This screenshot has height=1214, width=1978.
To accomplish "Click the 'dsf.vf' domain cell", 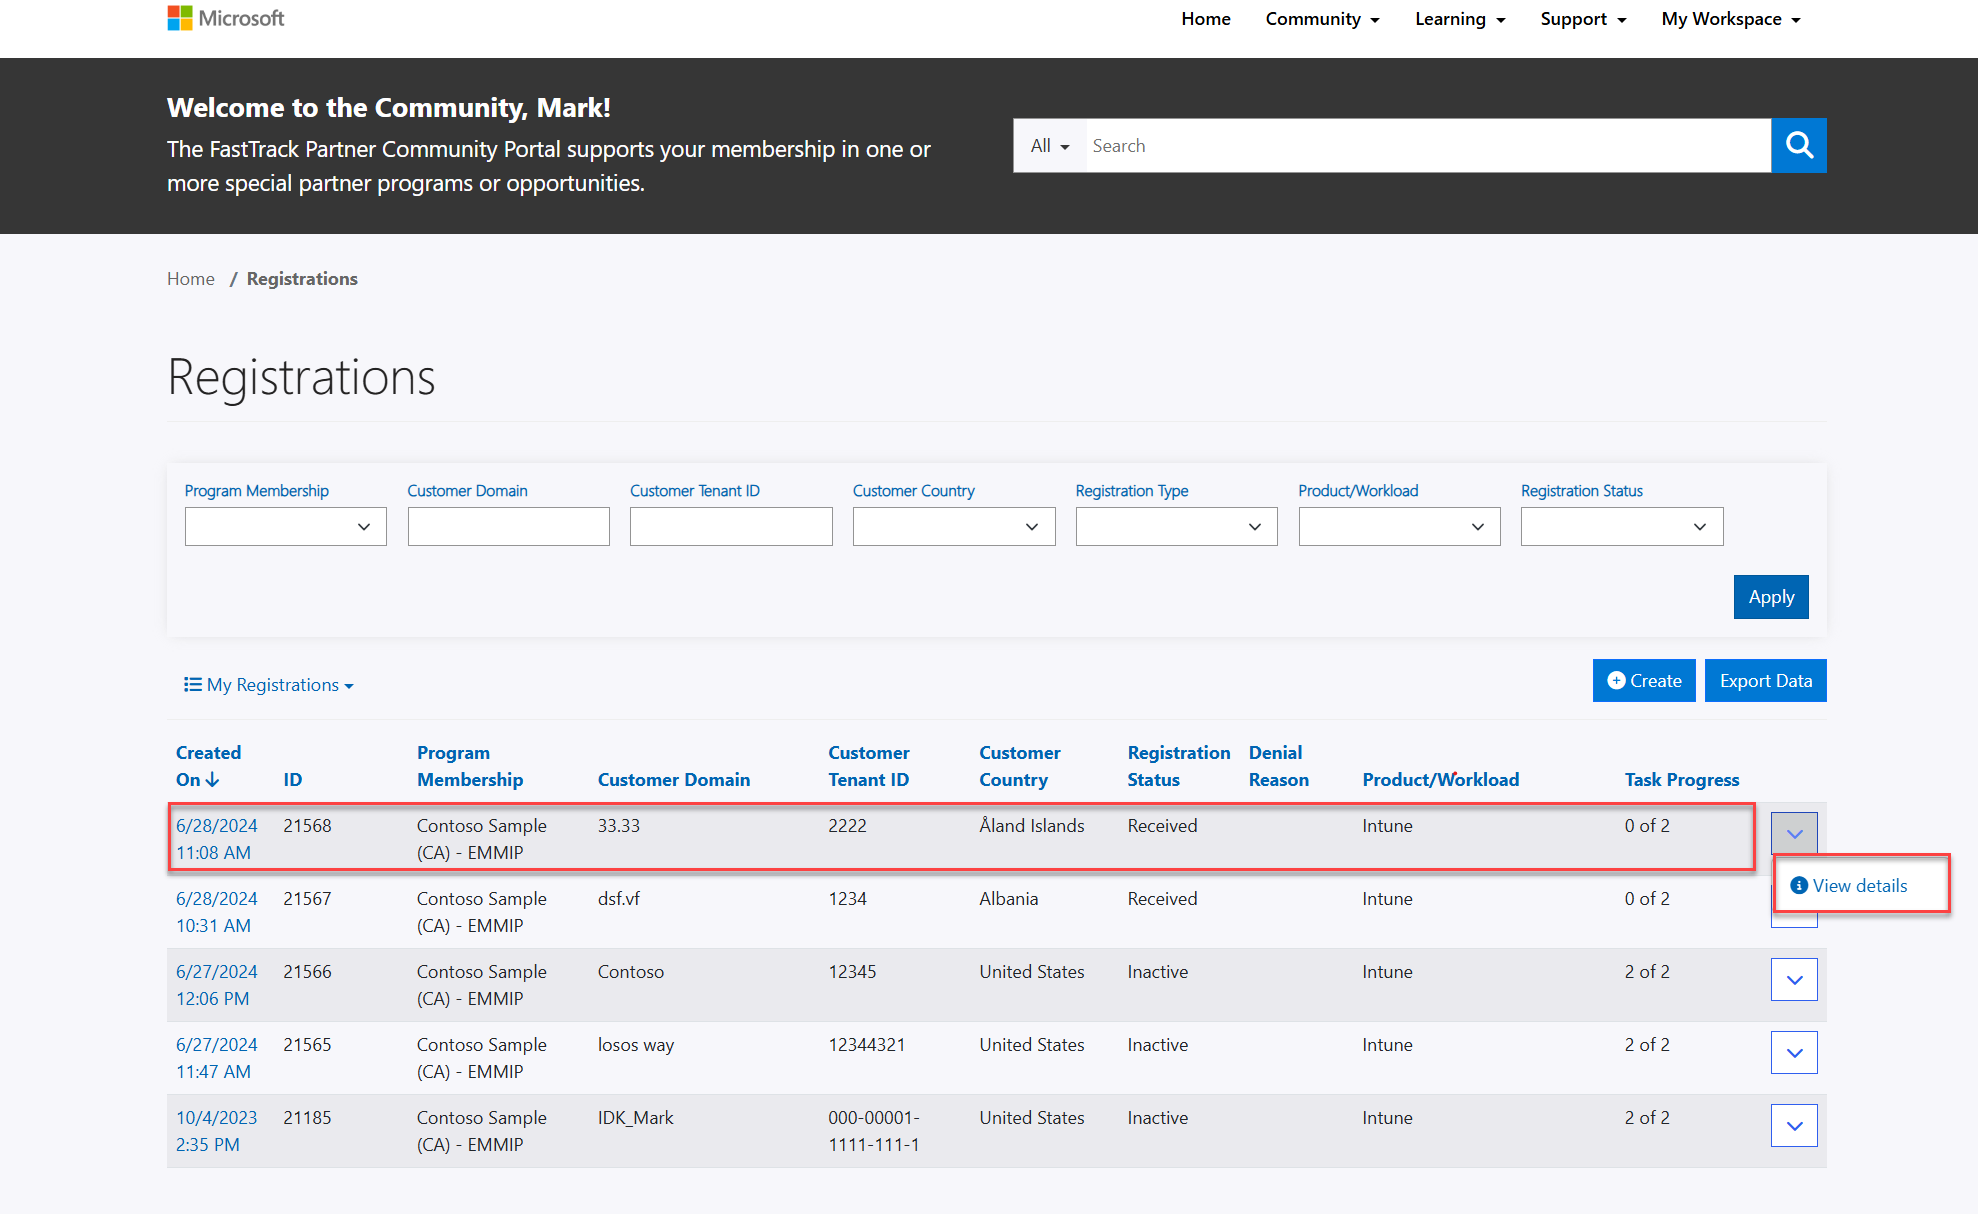I will pyautogui.click(x=619, y=899).
